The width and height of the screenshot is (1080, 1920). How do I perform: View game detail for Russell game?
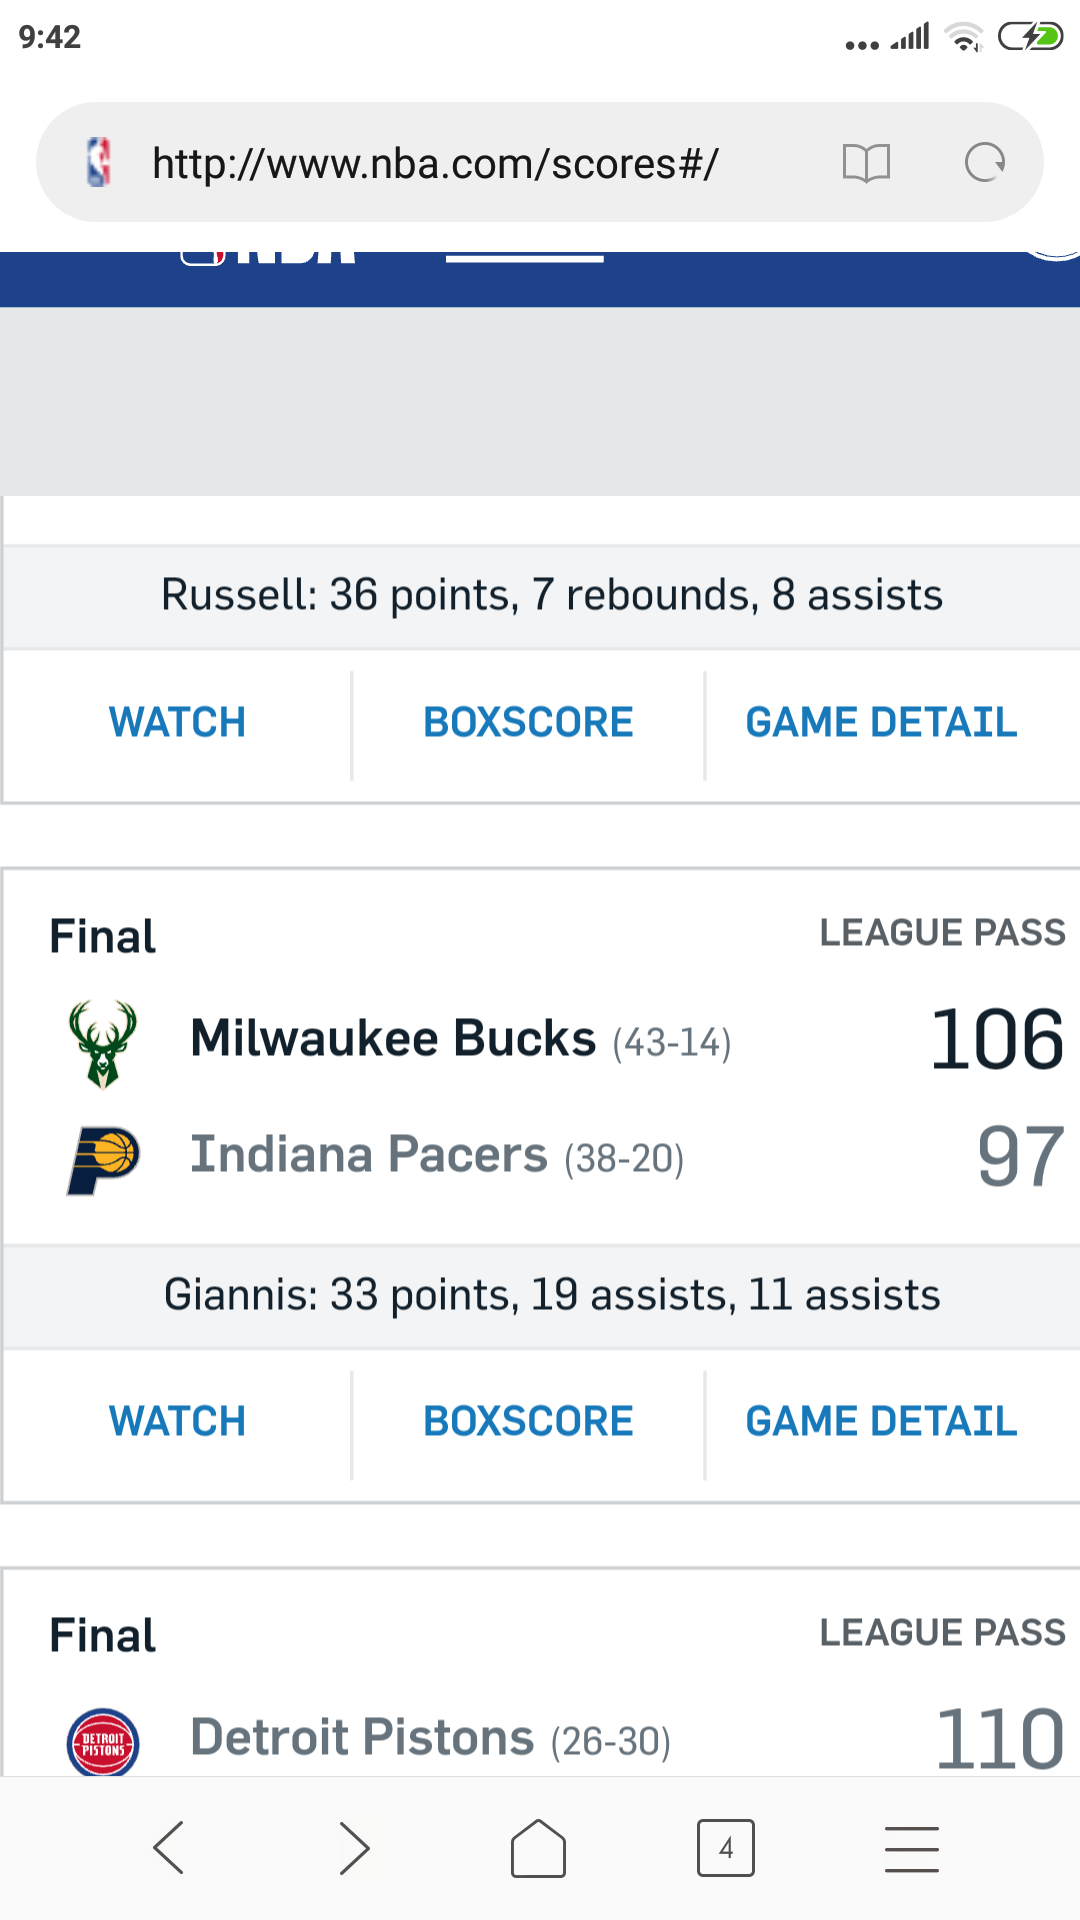coord(881,723)
